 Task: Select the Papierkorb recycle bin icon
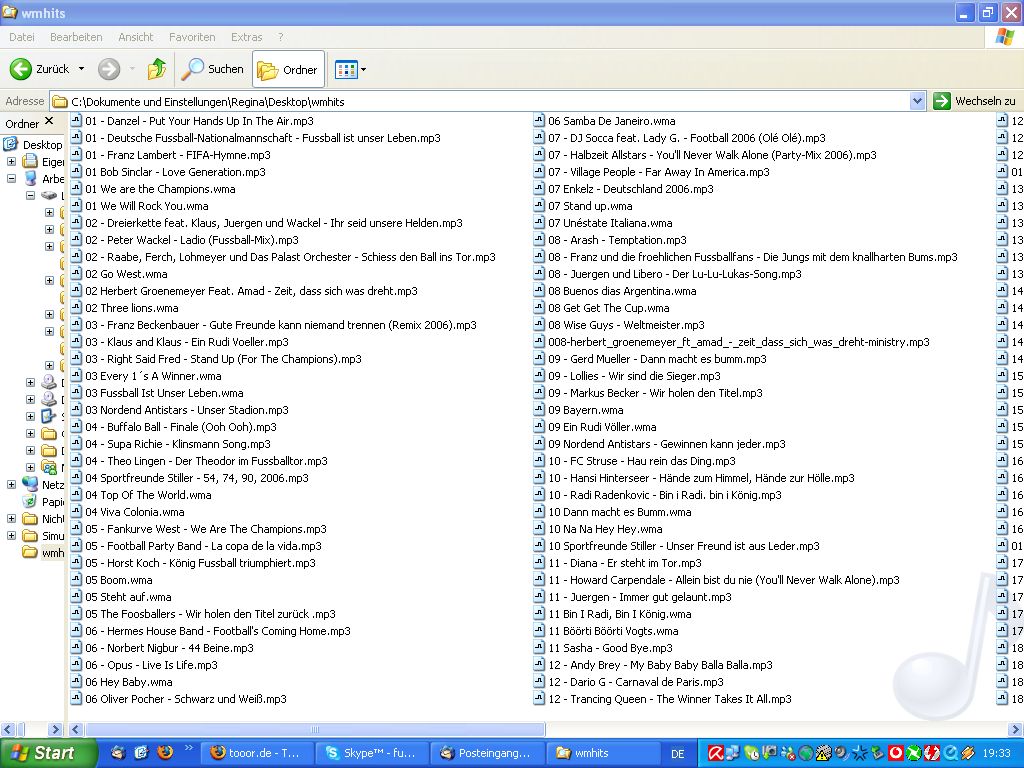point(30,502)
